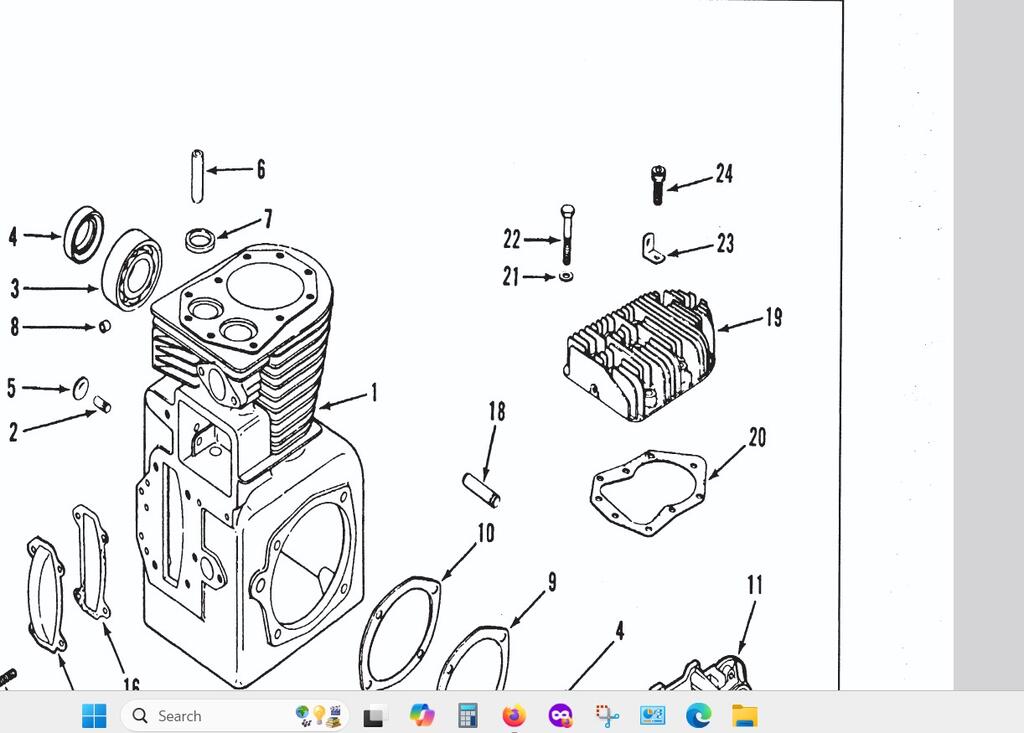Click the bracket labeled 23
The width and height of the screenshot is (1024, 733).
[653, 247]
